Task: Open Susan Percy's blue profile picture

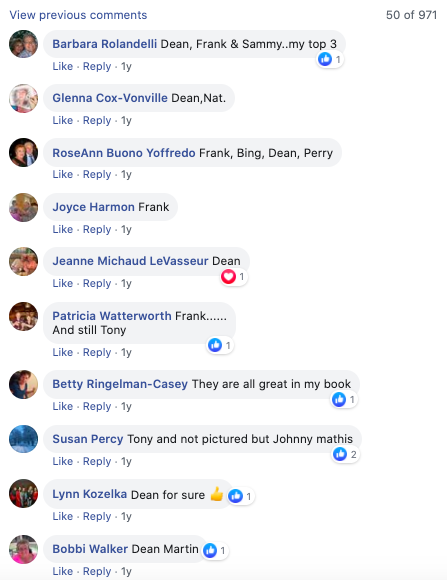Action: tap(23, 439)
